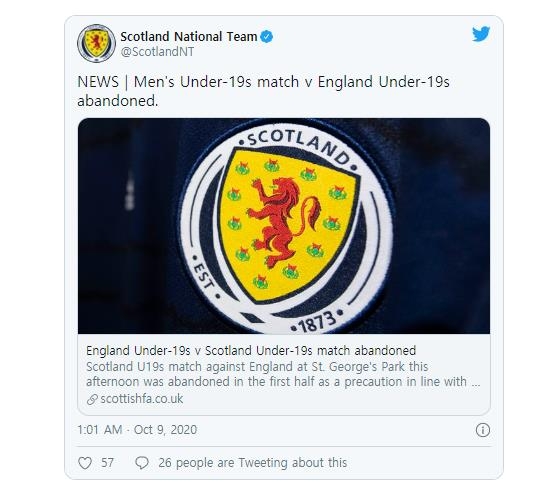555x495 pixels.
Task: View the 26 people are Tweeting about this
Action: (x=252, y=463)
